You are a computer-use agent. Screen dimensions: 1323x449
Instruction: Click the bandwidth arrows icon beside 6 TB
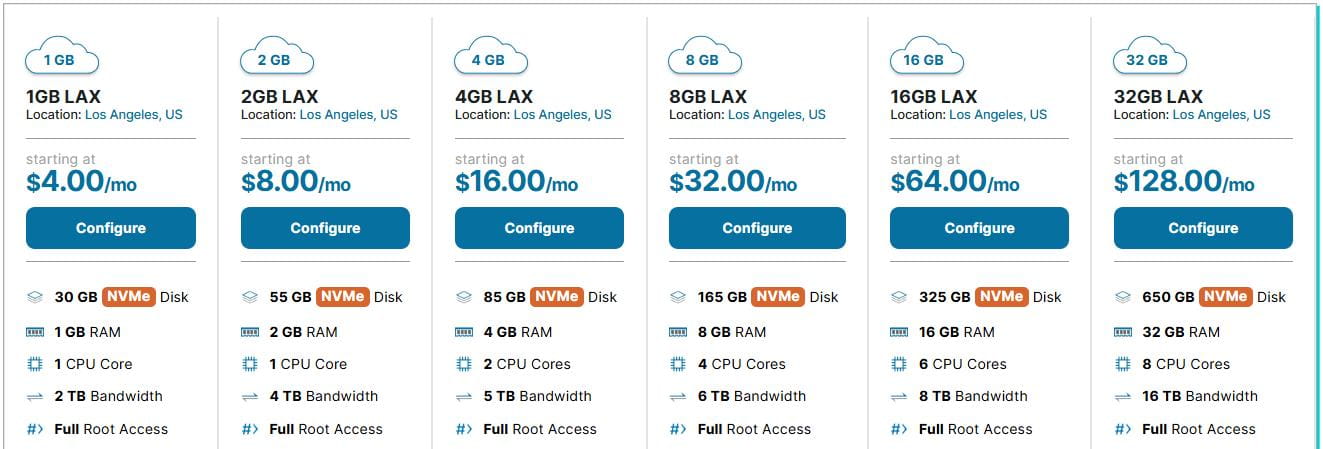[678, 397]
